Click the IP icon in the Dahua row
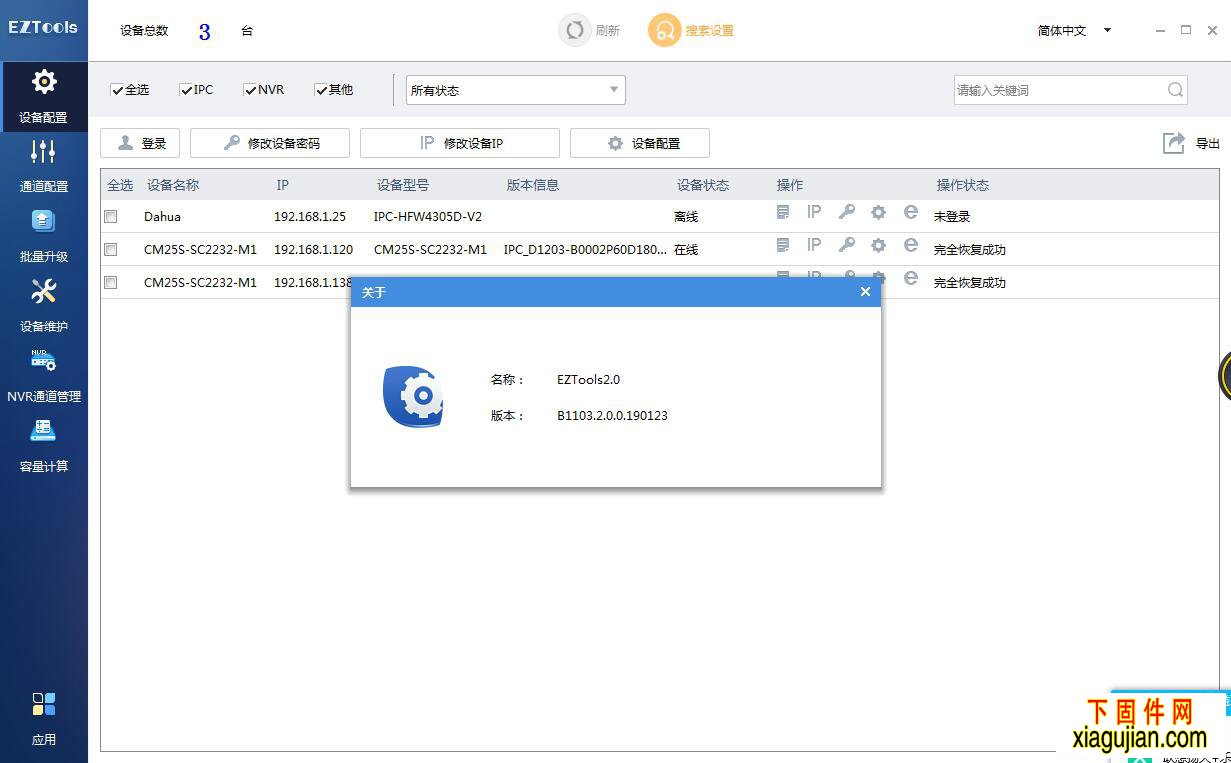 (x=814, y=212)
